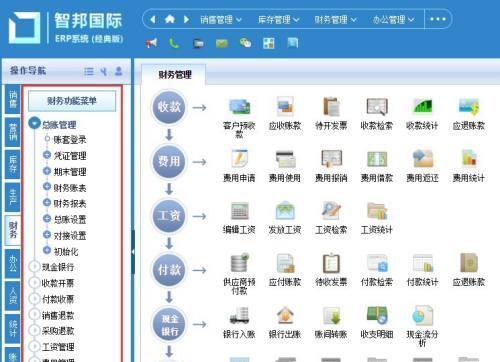Viewport: 500px width, 362px height.
Task: Open the more options ellipsis menu
Action: coord(438,19)
